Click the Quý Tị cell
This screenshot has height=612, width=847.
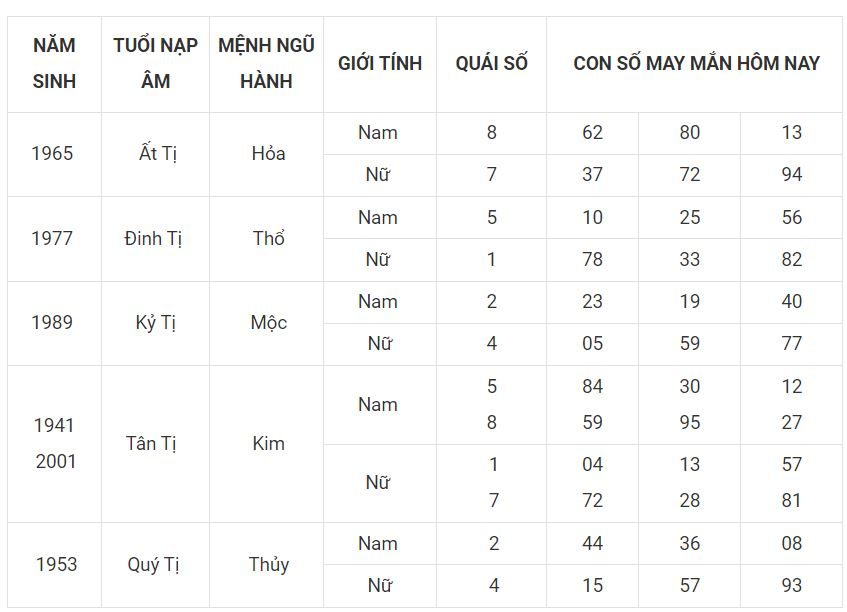click(155, 564)
